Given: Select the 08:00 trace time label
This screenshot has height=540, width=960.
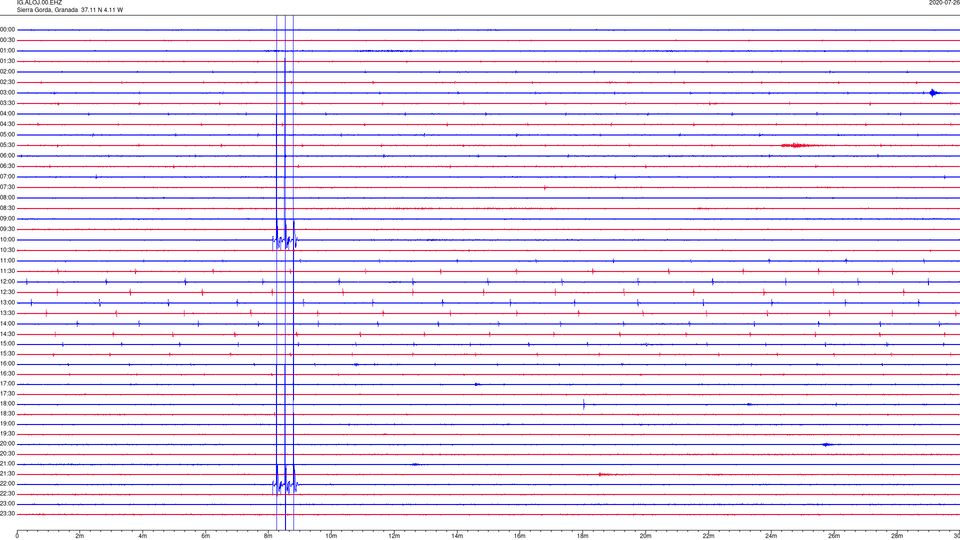Looking at the screenshot, I should (x=8, y=198).
